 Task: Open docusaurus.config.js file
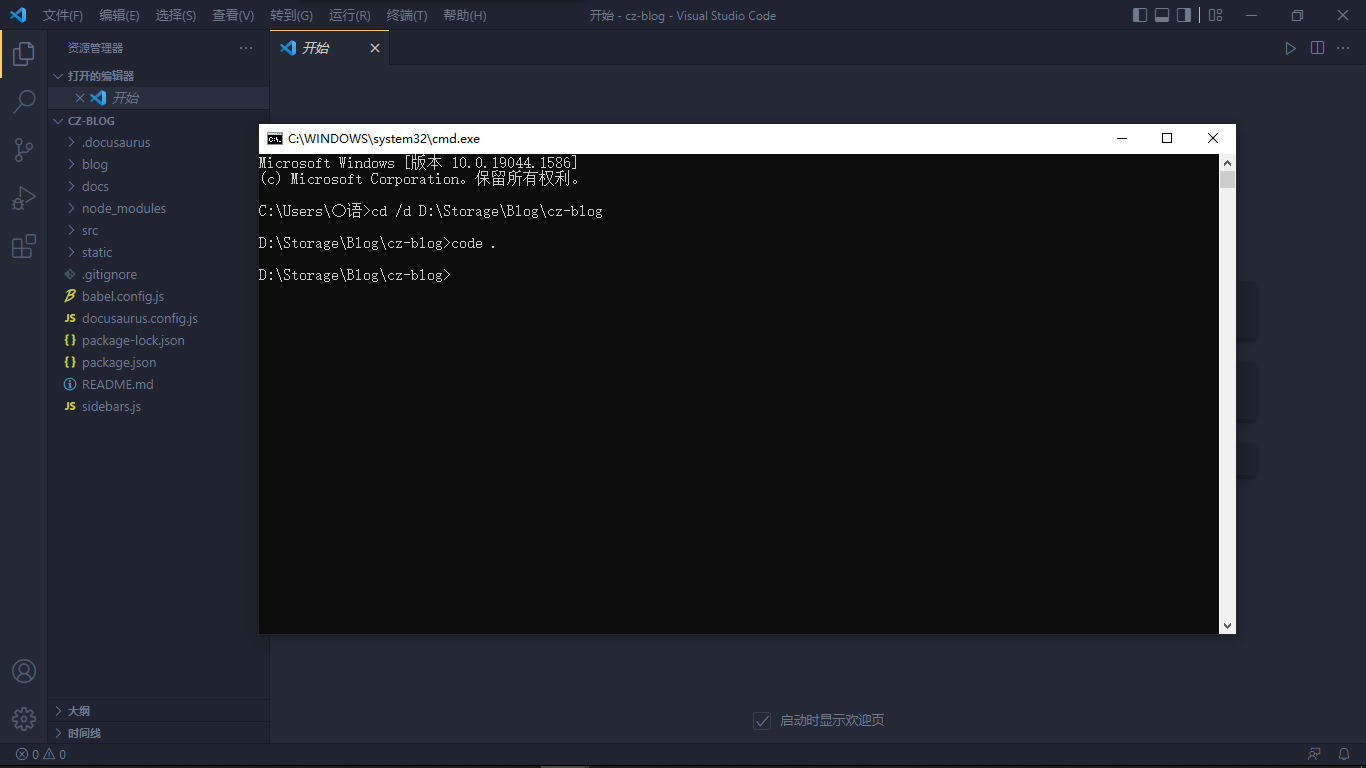[159, 318]
